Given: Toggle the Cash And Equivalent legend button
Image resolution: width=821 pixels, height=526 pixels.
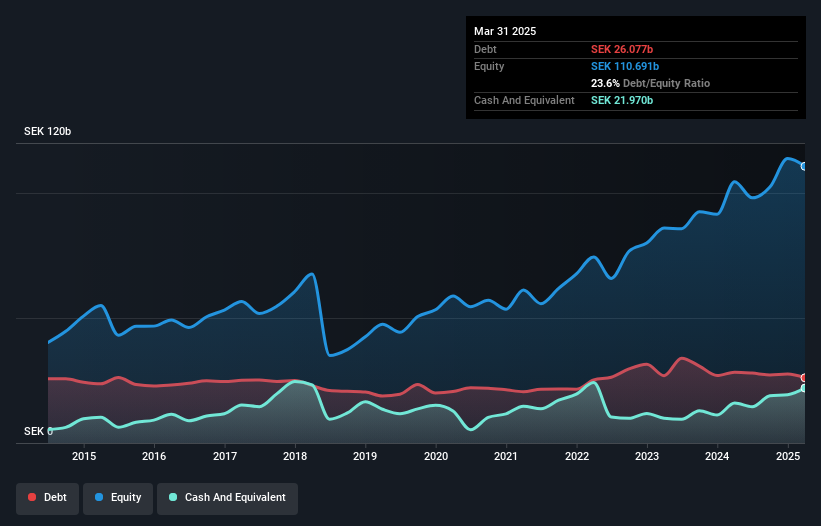Looking at the screenshot, I should 227,498.
